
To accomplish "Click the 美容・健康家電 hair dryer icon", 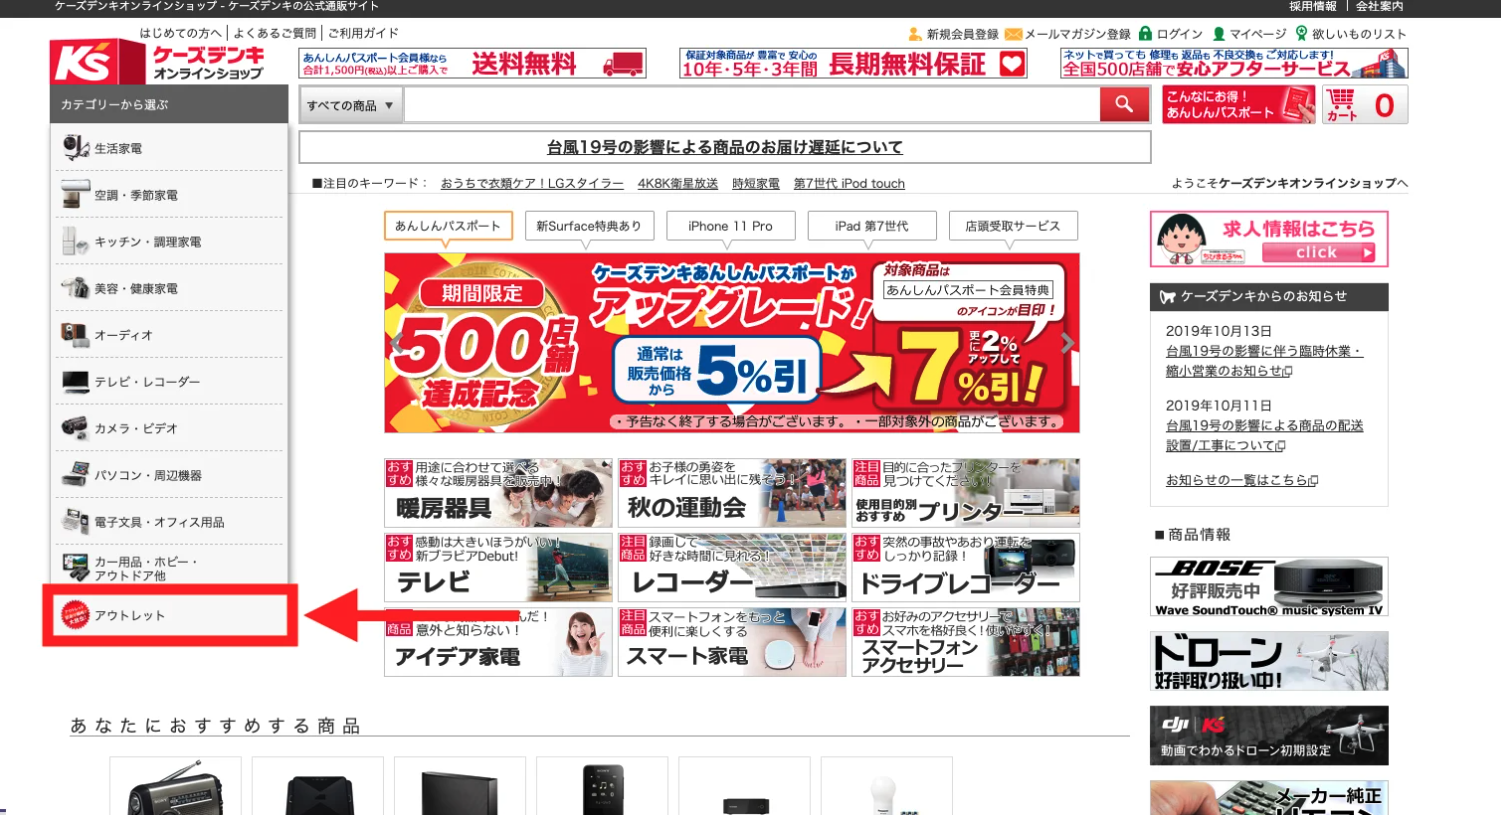I will tap(76, 288).
